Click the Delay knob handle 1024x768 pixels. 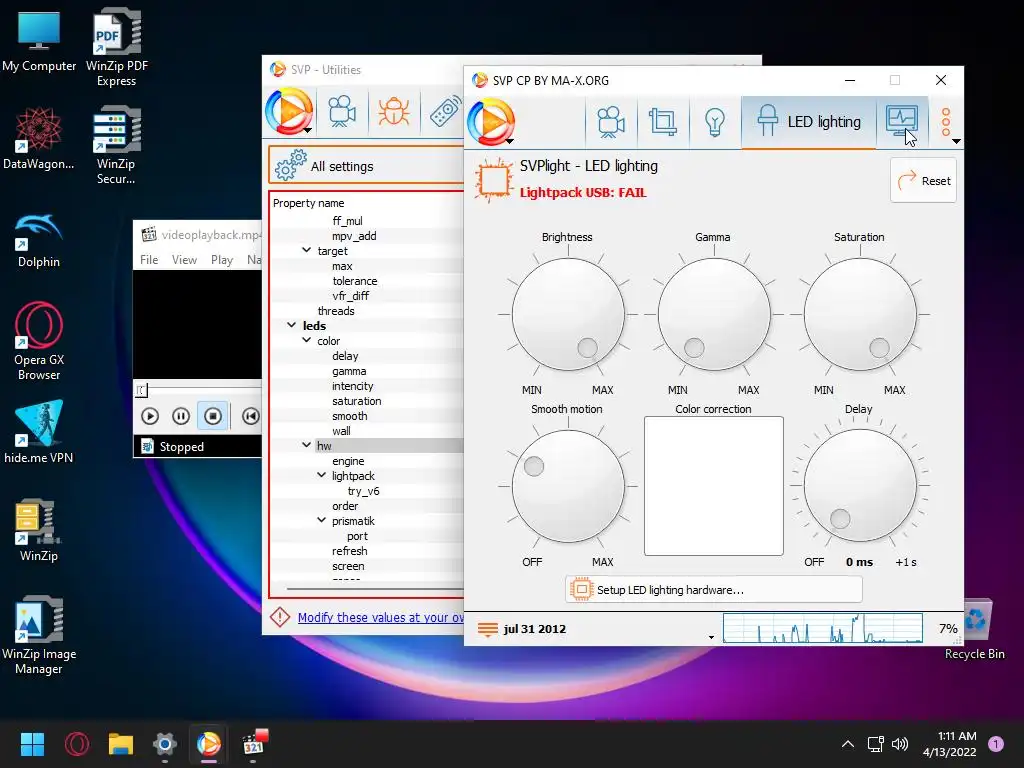coord(840,519)
